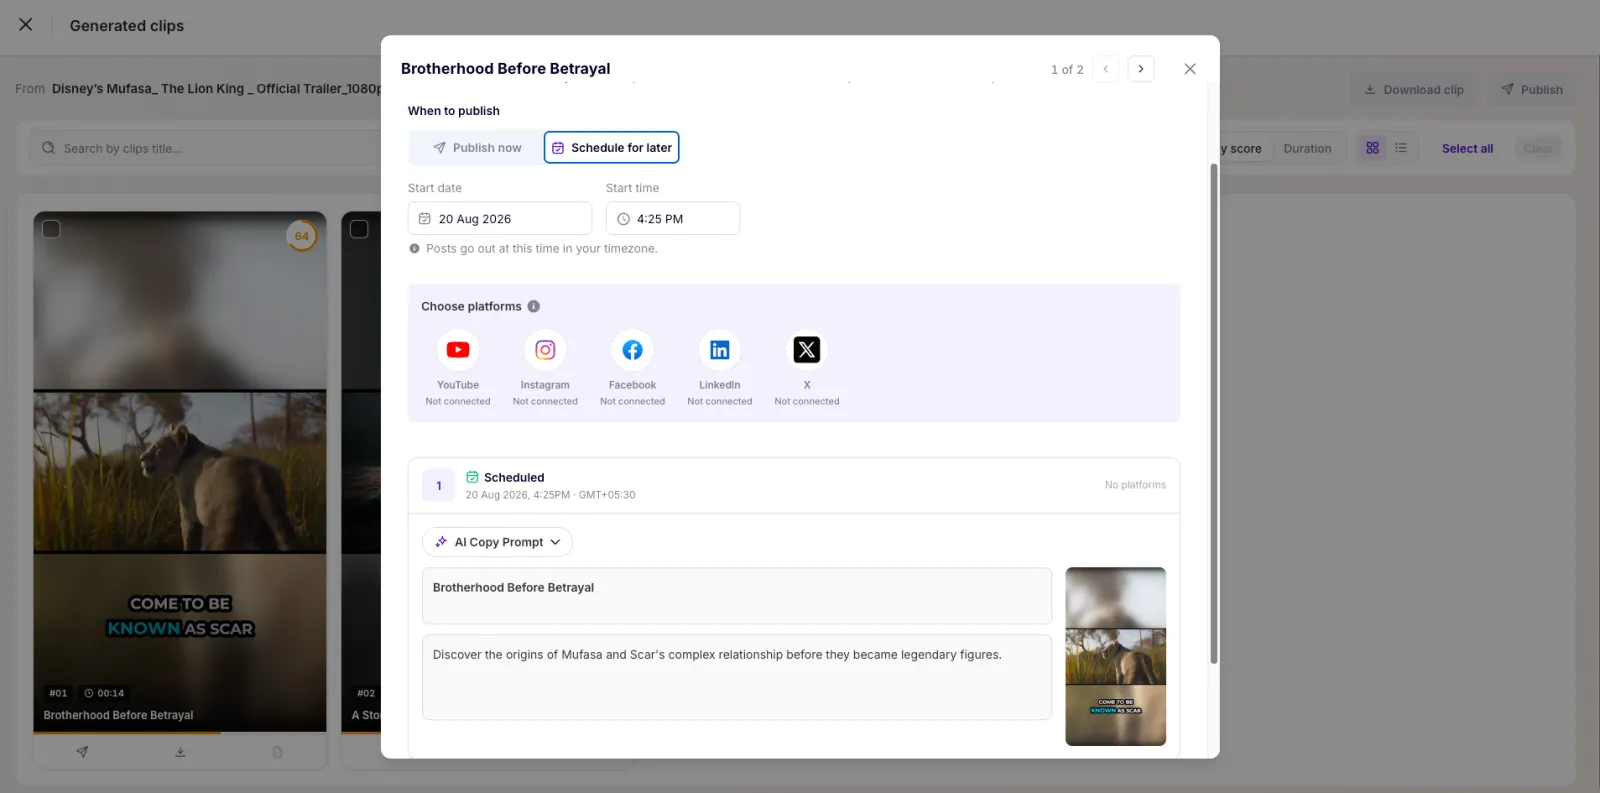Close the Generated clips page
Image resolution: width=1600 pixels, height=793 pixels.
(26, 25)
